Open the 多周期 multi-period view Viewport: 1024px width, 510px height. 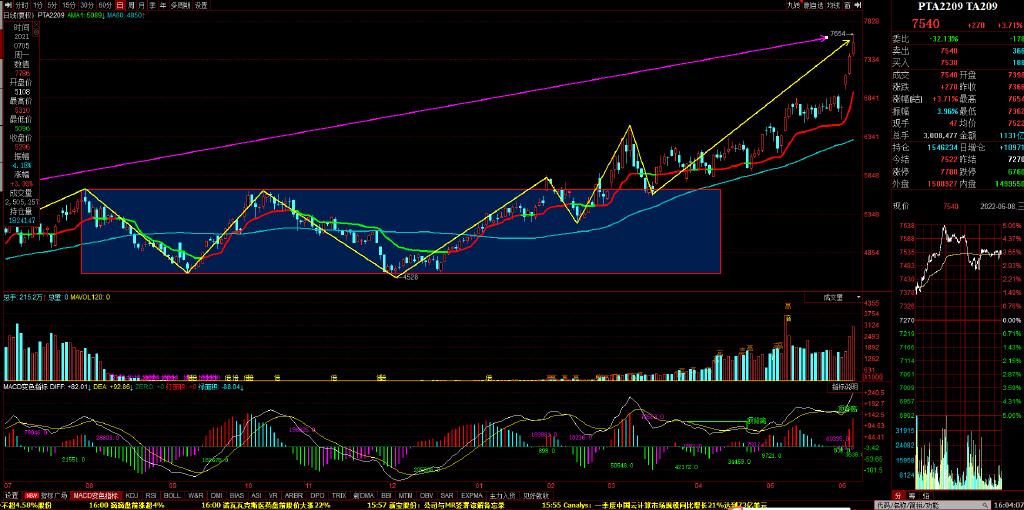tap(180, 5)
